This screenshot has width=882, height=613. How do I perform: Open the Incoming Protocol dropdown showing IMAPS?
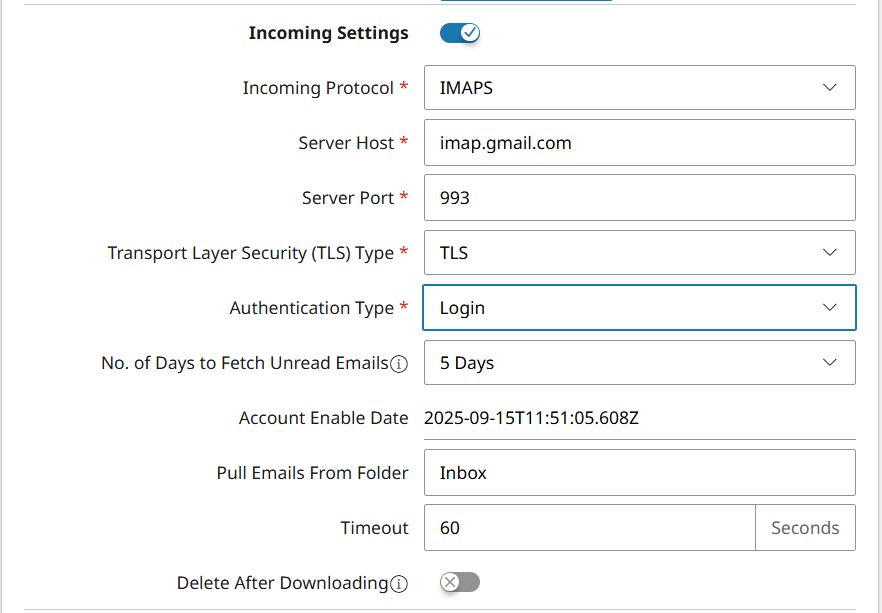tap(640, 88)
